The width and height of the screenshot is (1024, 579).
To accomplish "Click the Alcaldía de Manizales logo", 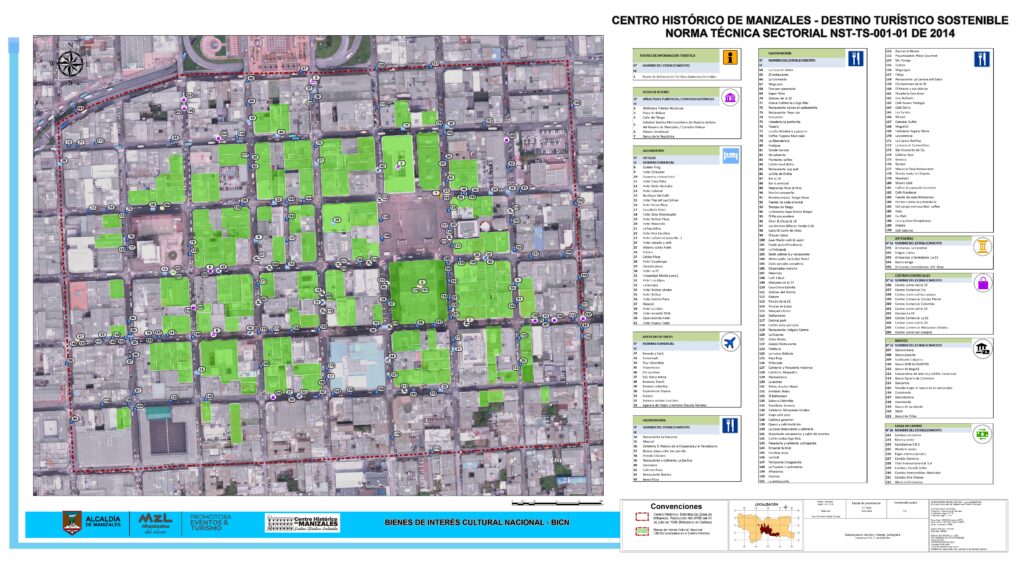I will (92, 522).
